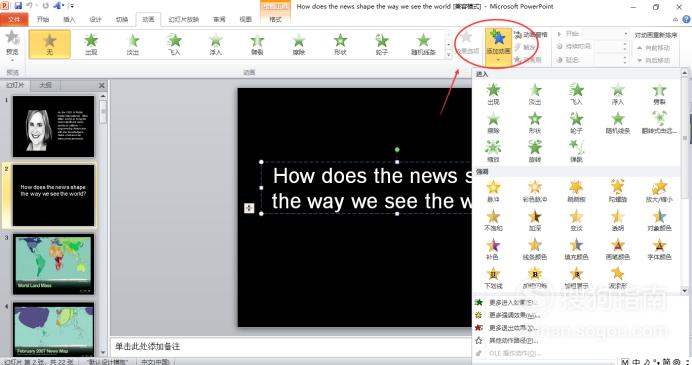The height and width of the screenshot is (365, 692).
Task: Select 无 (None) animation in ribbon gallery
Action: point(49,44)
